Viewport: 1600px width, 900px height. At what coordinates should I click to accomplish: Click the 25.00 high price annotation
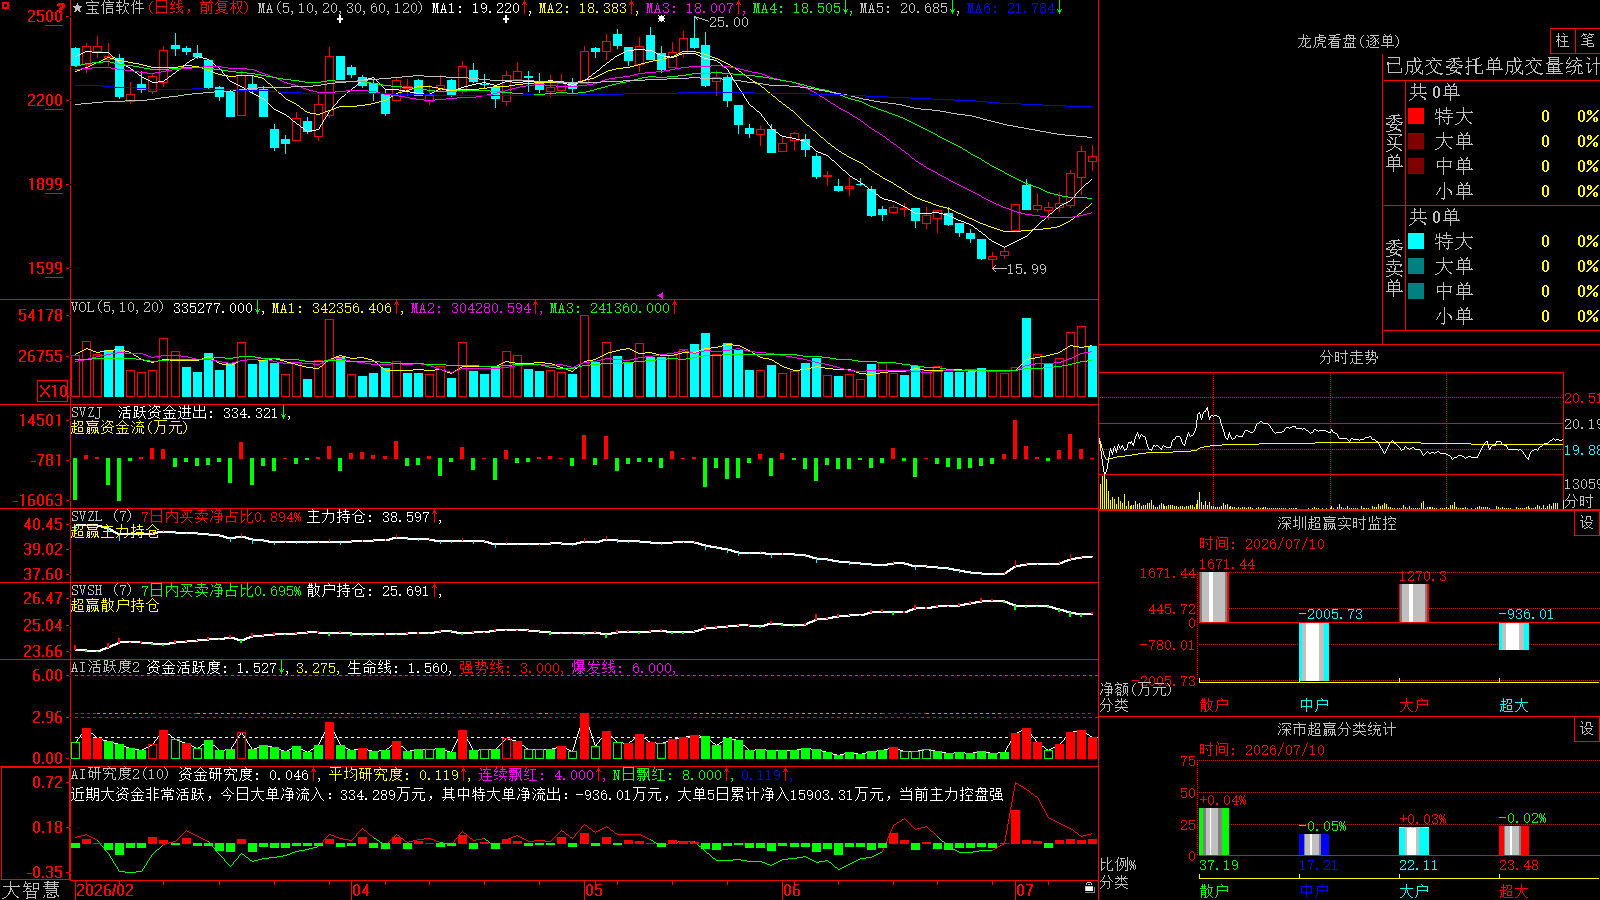728,22
